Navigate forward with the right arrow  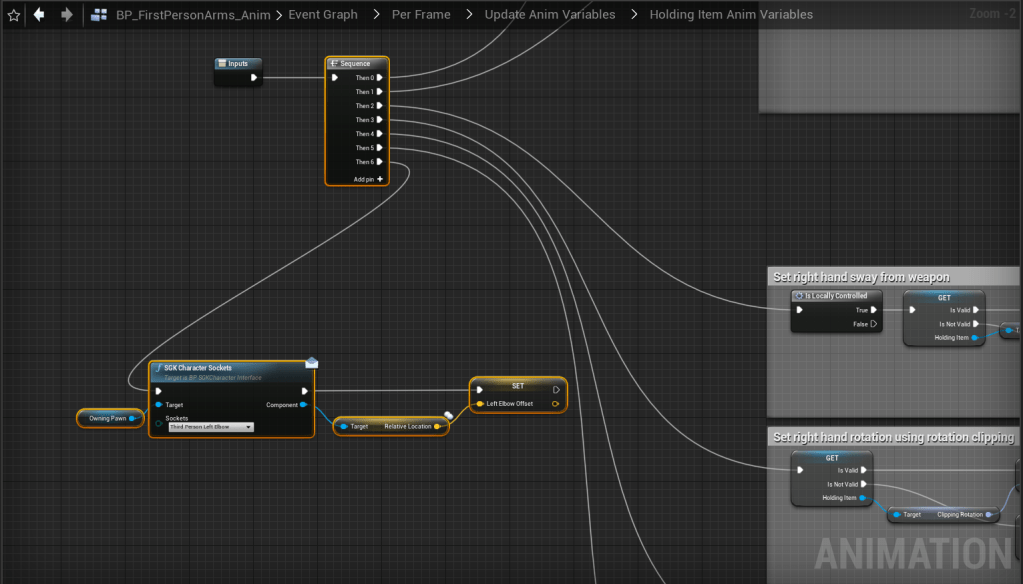[66, 15]
